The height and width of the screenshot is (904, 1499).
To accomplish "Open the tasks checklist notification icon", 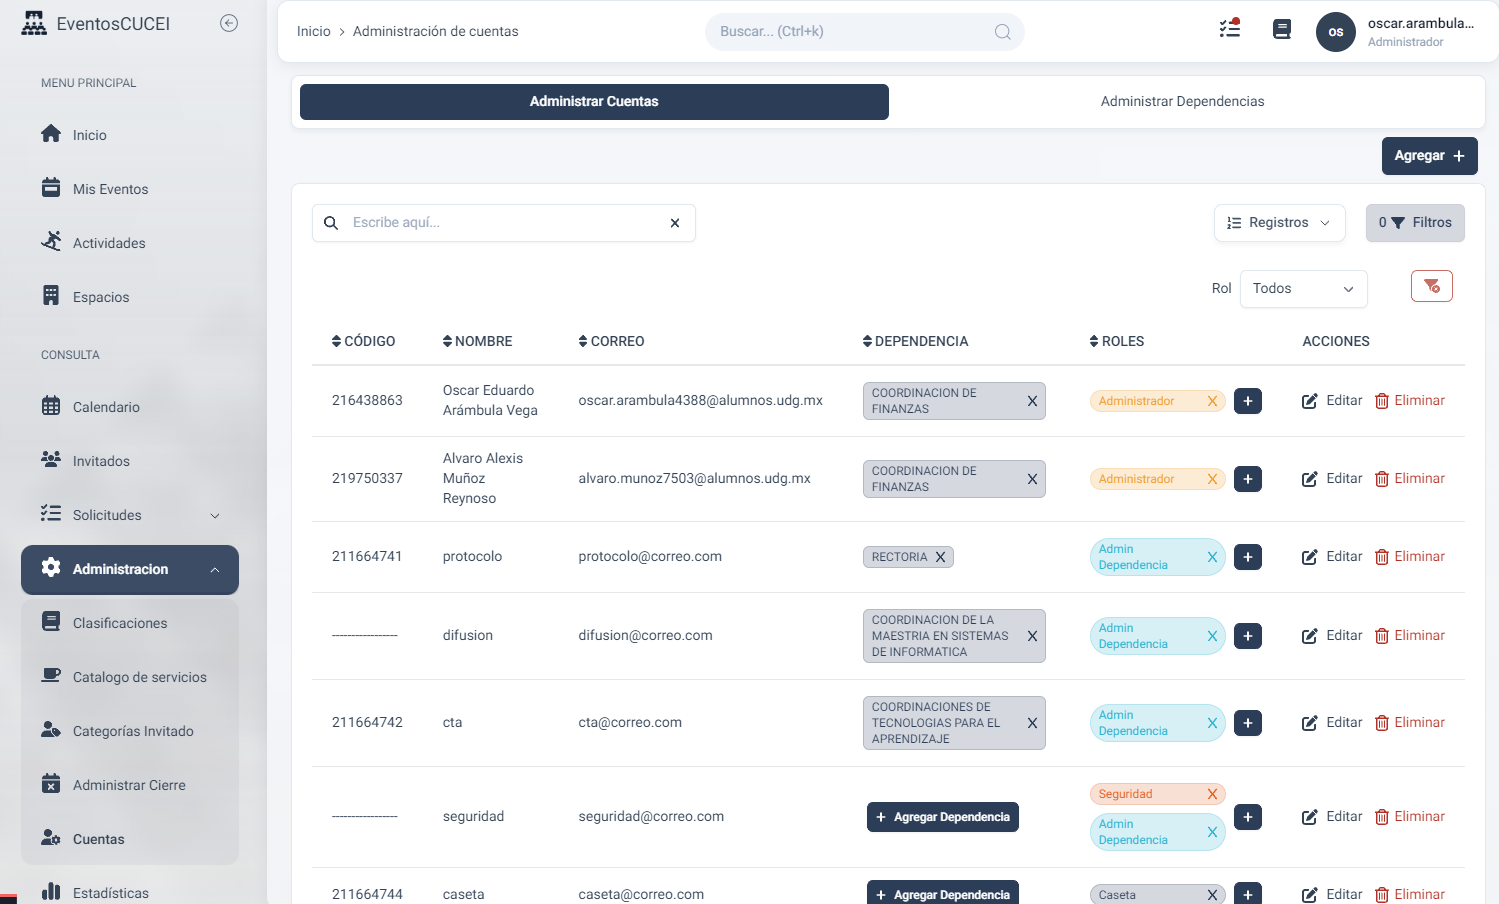I will coord(1229,29).
